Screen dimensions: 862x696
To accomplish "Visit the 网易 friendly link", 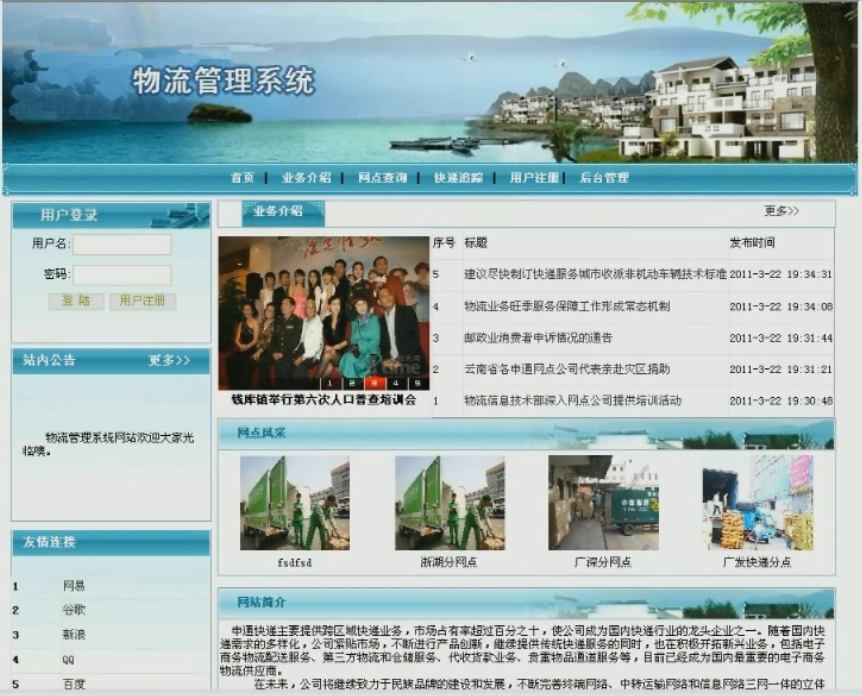I will (x=74, y=586).
